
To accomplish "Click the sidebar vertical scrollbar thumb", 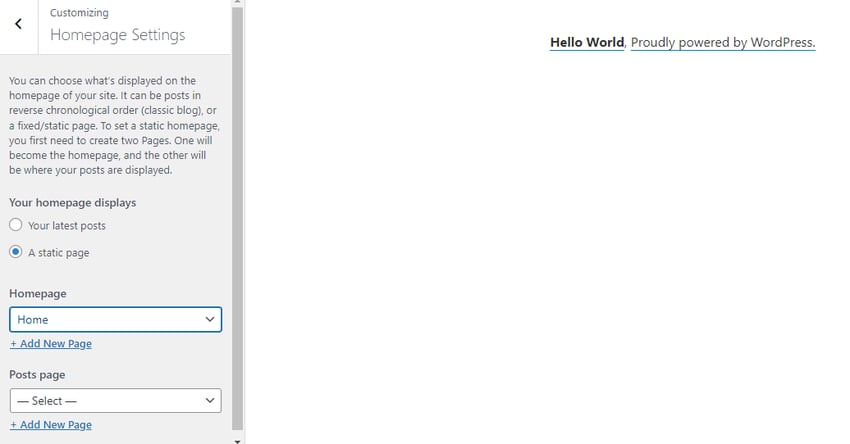I will 237,200.
